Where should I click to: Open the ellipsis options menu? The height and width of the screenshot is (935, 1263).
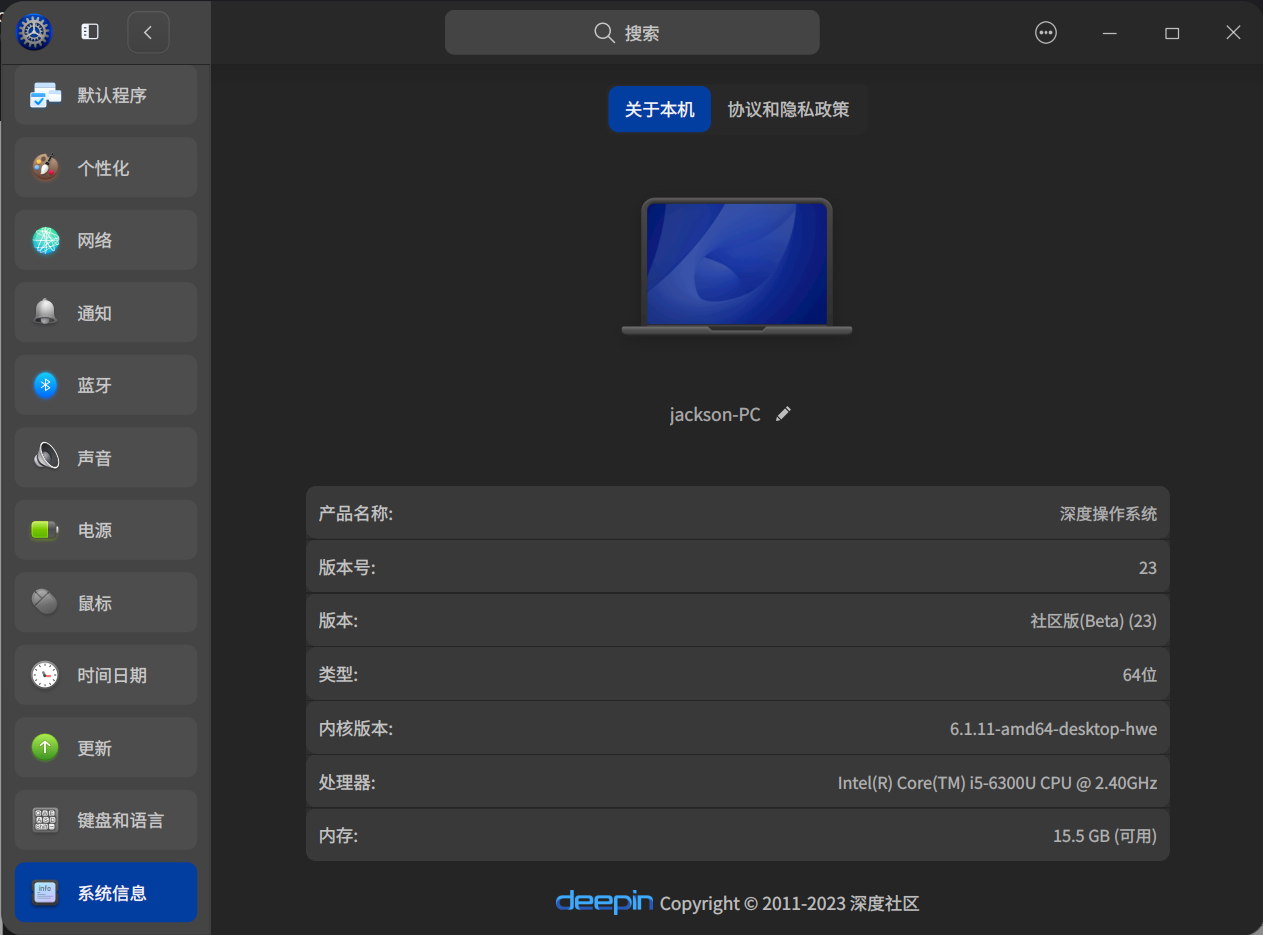1046,32
